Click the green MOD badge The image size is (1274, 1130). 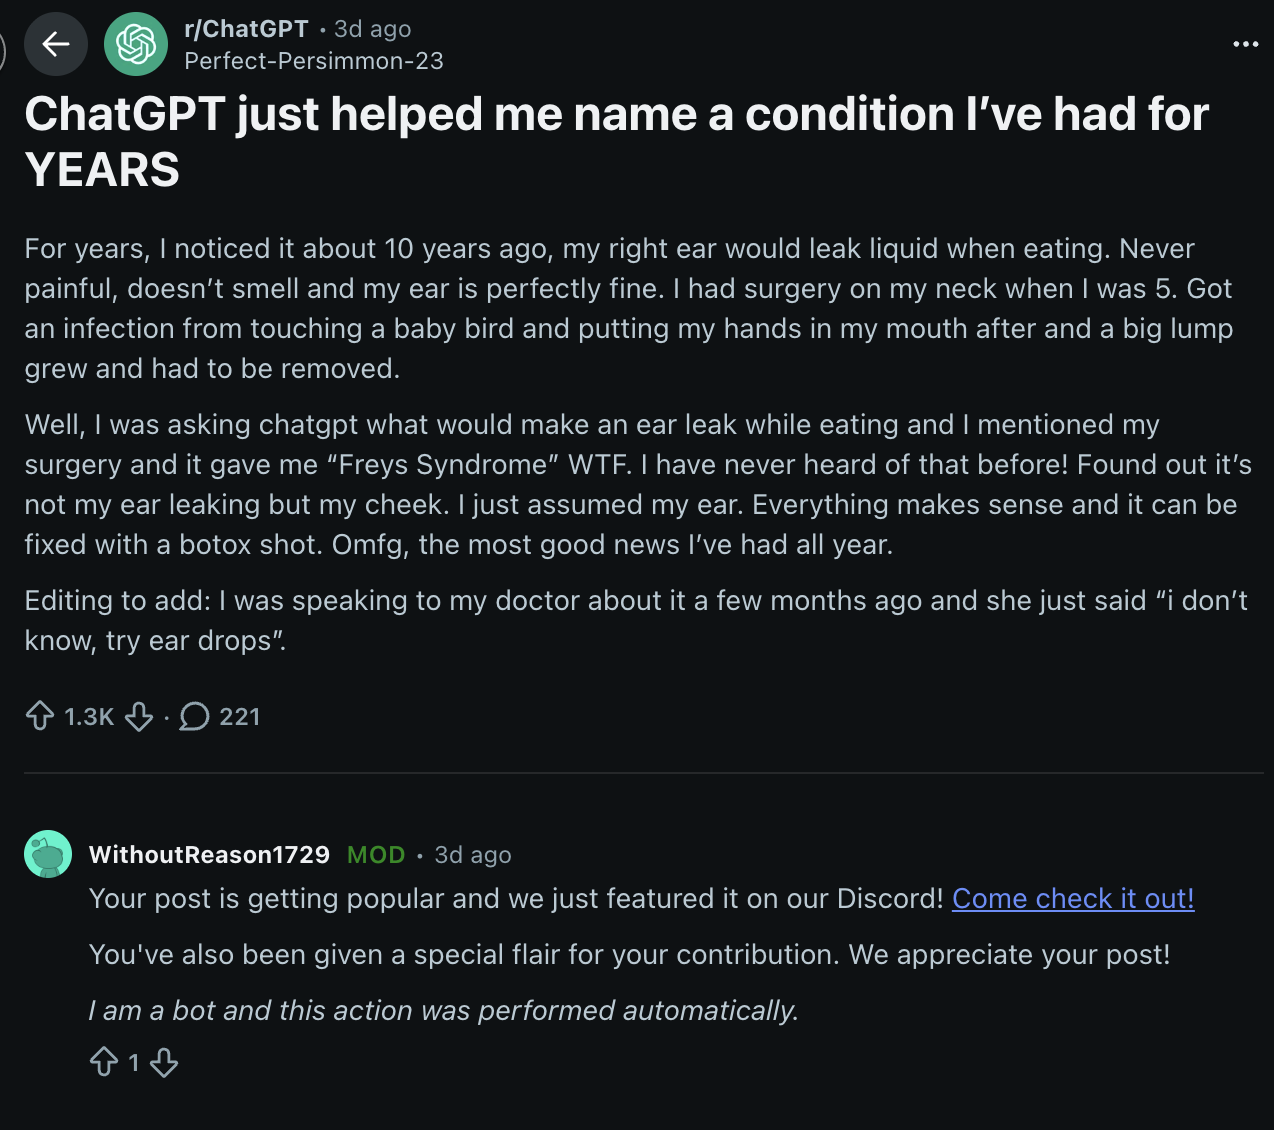(376, 855)
